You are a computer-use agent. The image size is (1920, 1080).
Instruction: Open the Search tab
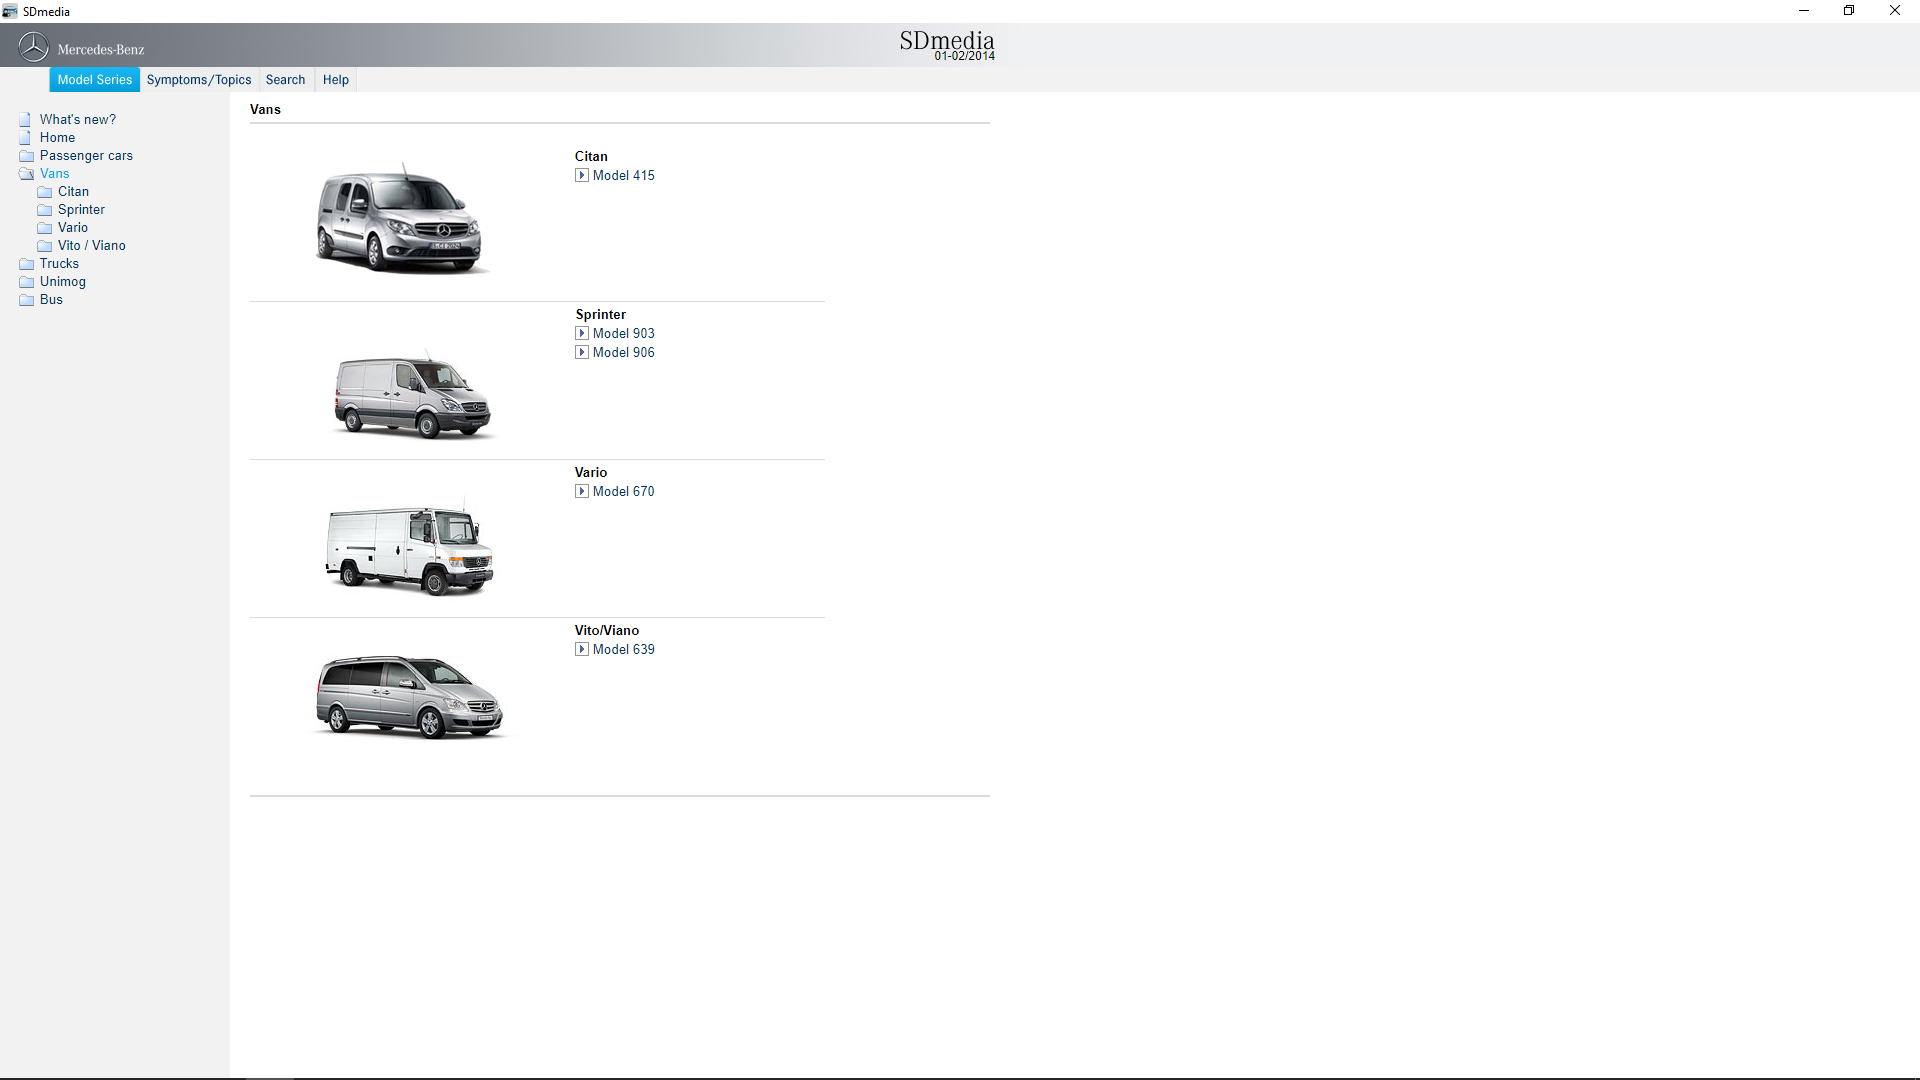tap(285, 80)
